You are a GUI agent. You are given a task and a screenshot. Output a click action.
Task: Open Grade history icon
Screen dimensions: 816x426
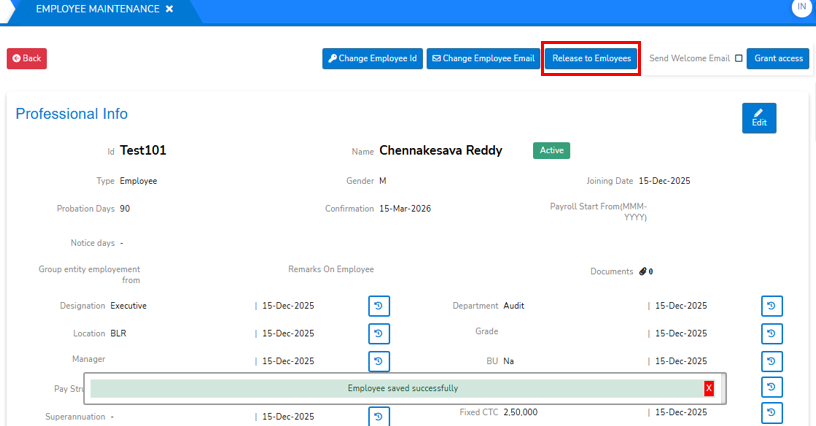[x=771, y=334]
